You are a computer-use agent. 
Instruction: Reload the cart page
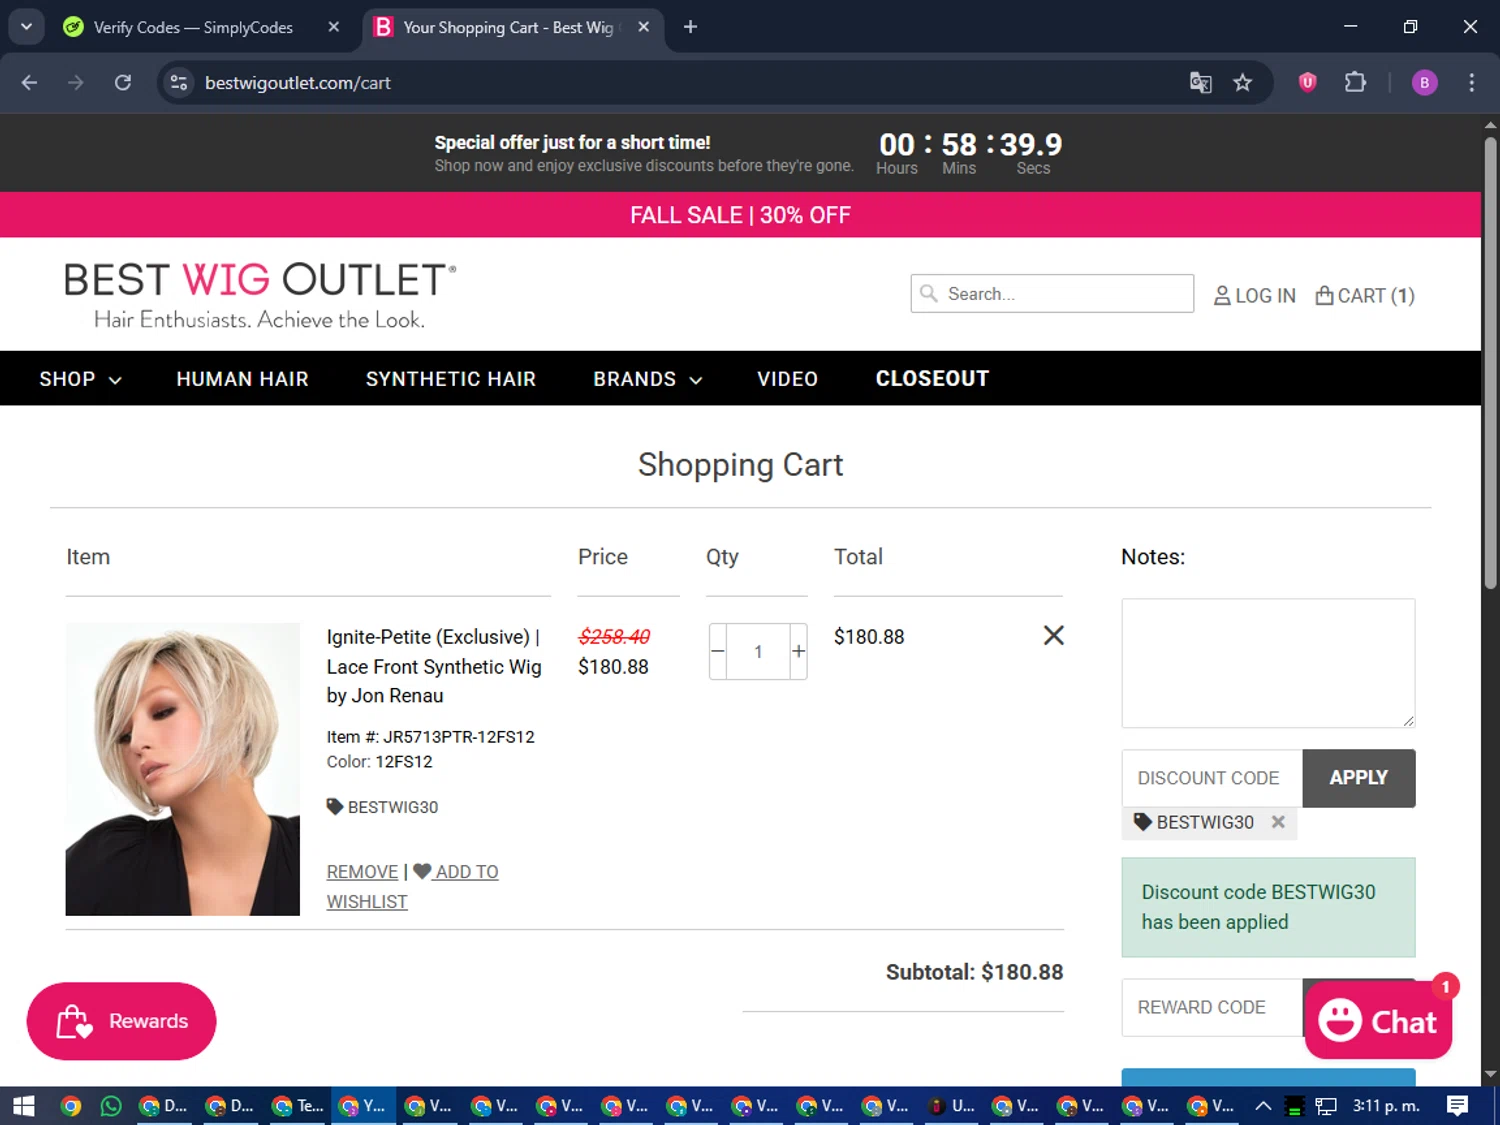tap(123, 83)
